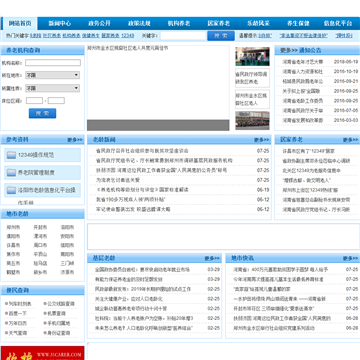
Task: Select 周口市 in 地市老龄
Action: coord(40,245)
